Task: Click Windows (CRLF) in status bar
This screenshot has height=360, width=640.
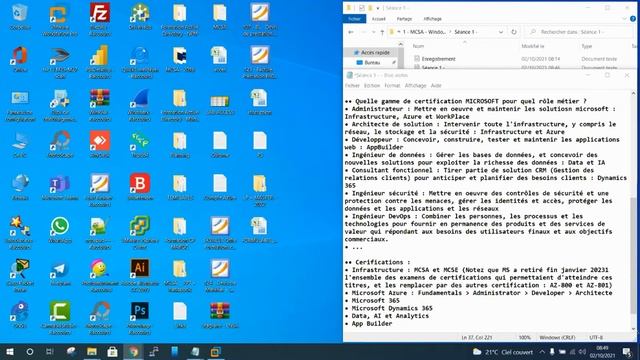Action: coord(557,338)
